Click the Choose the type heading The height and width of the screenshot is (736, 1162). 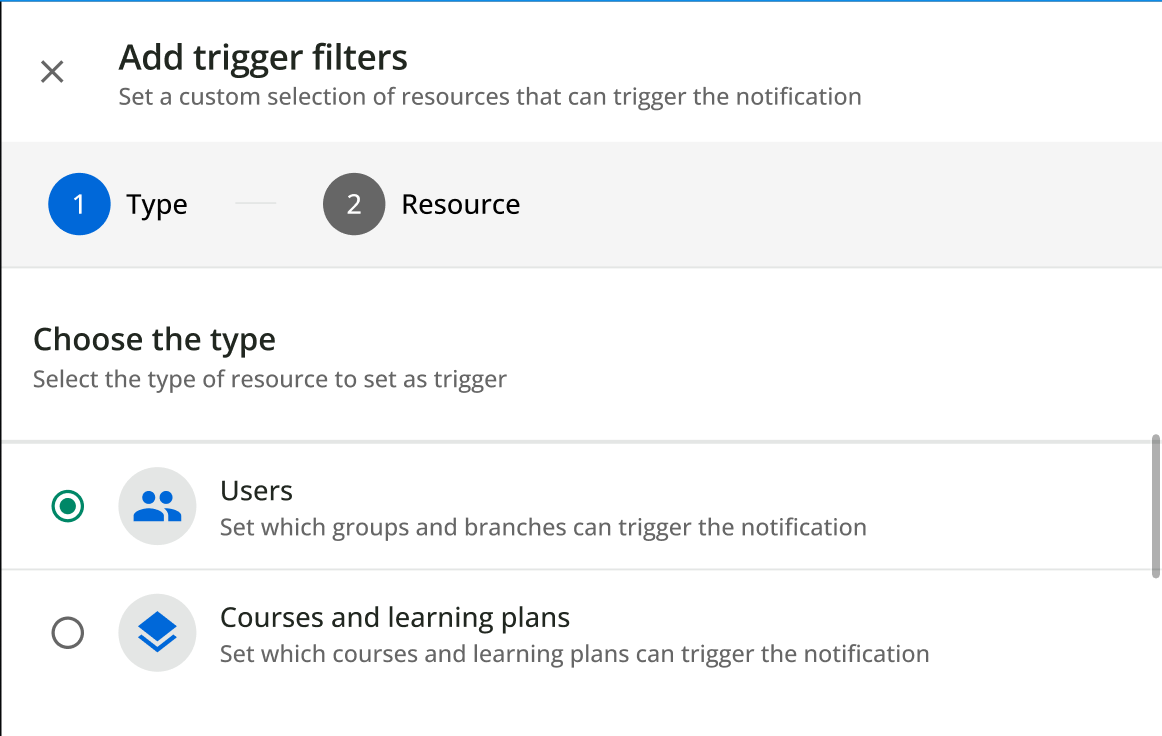(154, 340)
